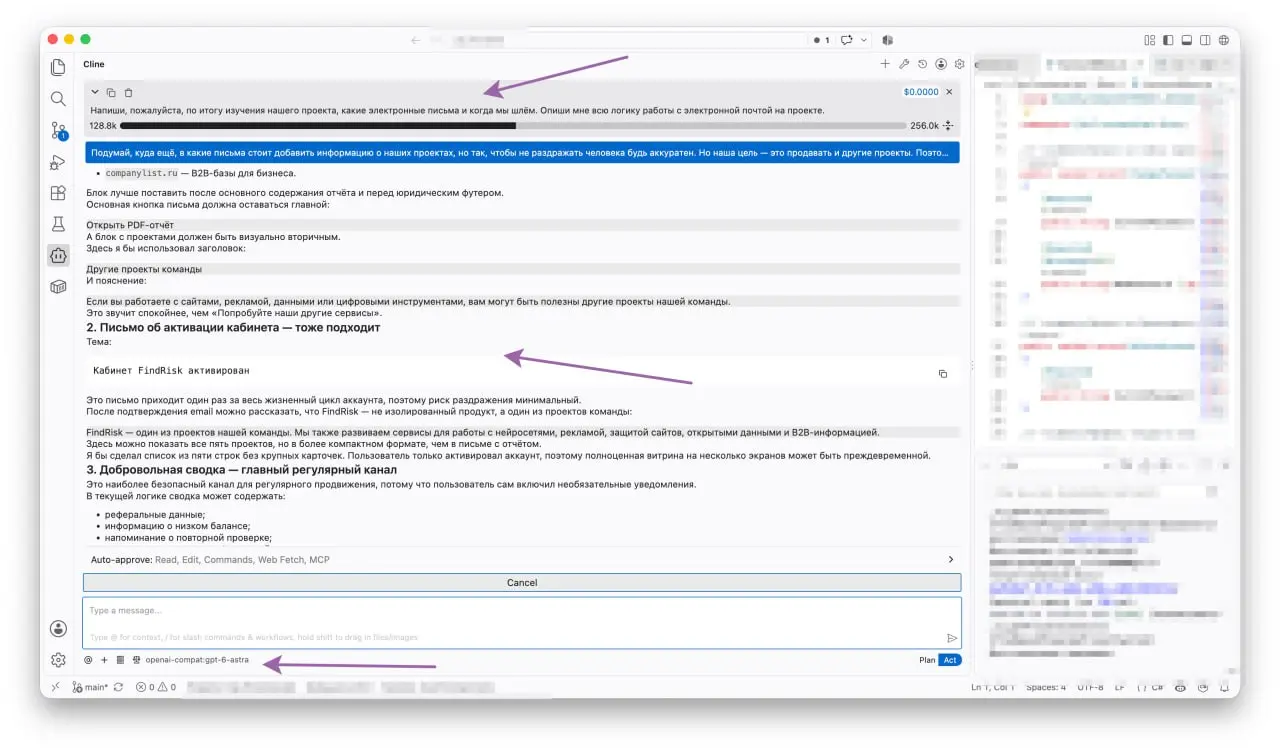Click 'Spaces: 4' indentation in status bar
Image resolution: width=1280 pixels, height=751 pixels.
[x=1046, y=687]
